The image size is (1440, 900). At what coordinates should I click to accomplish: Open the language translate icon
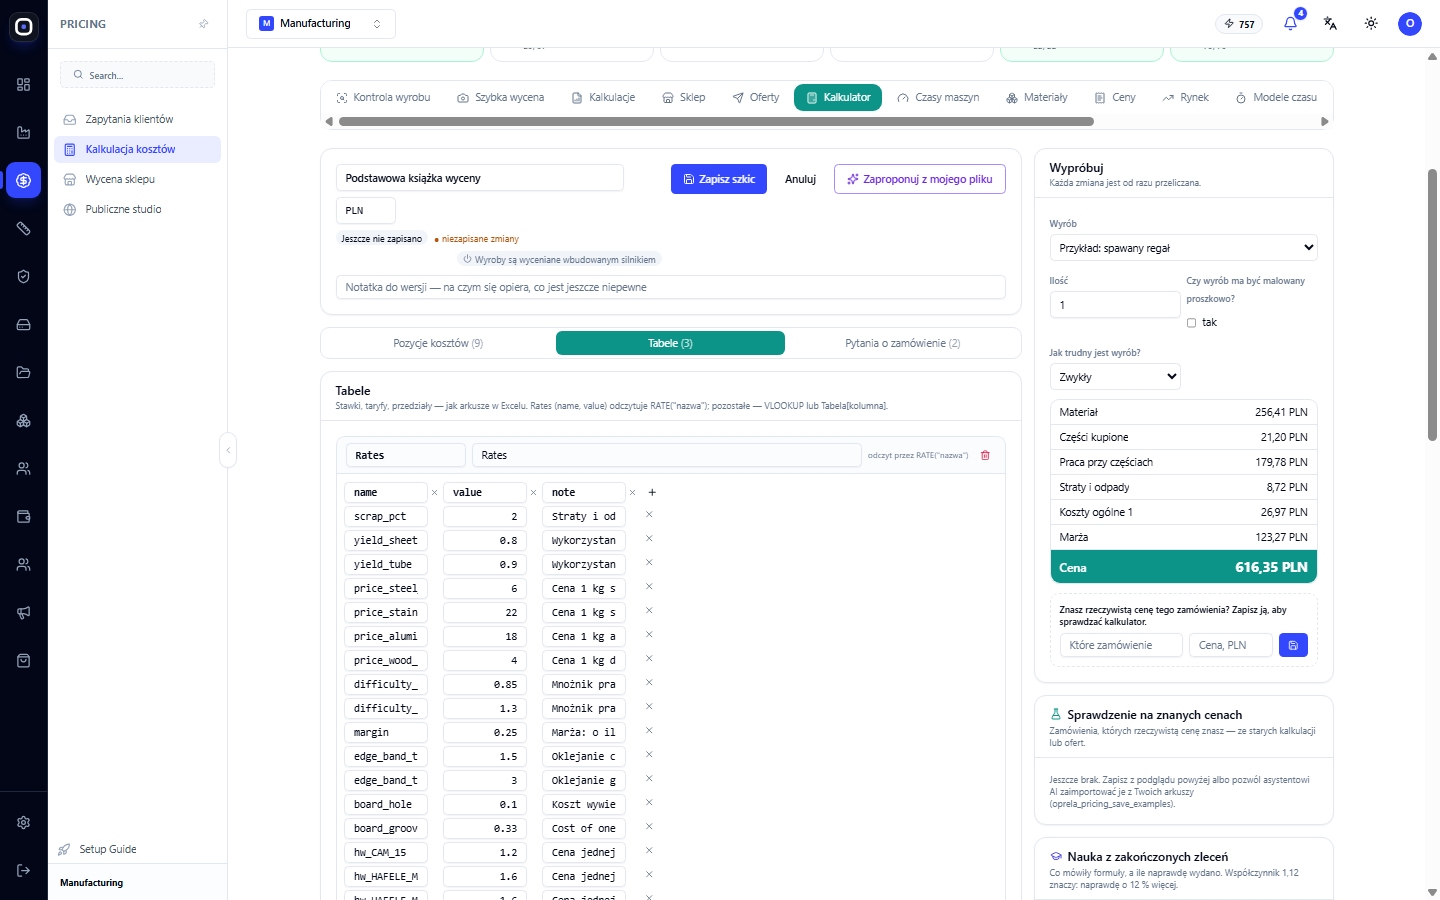(1330, 23)
